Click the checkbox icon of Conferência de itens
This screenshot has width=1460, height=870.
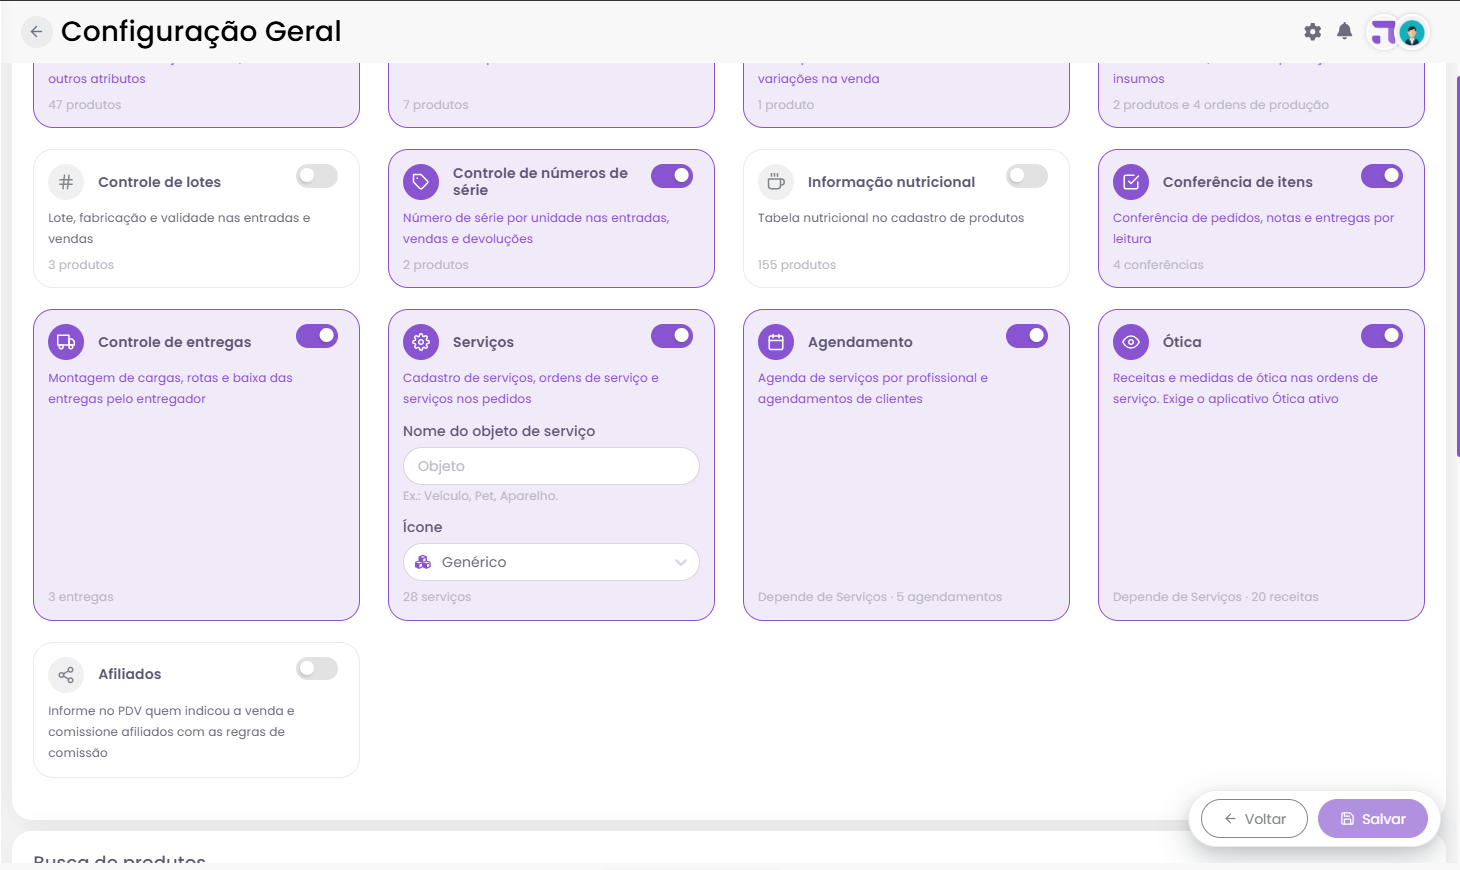1131,182
